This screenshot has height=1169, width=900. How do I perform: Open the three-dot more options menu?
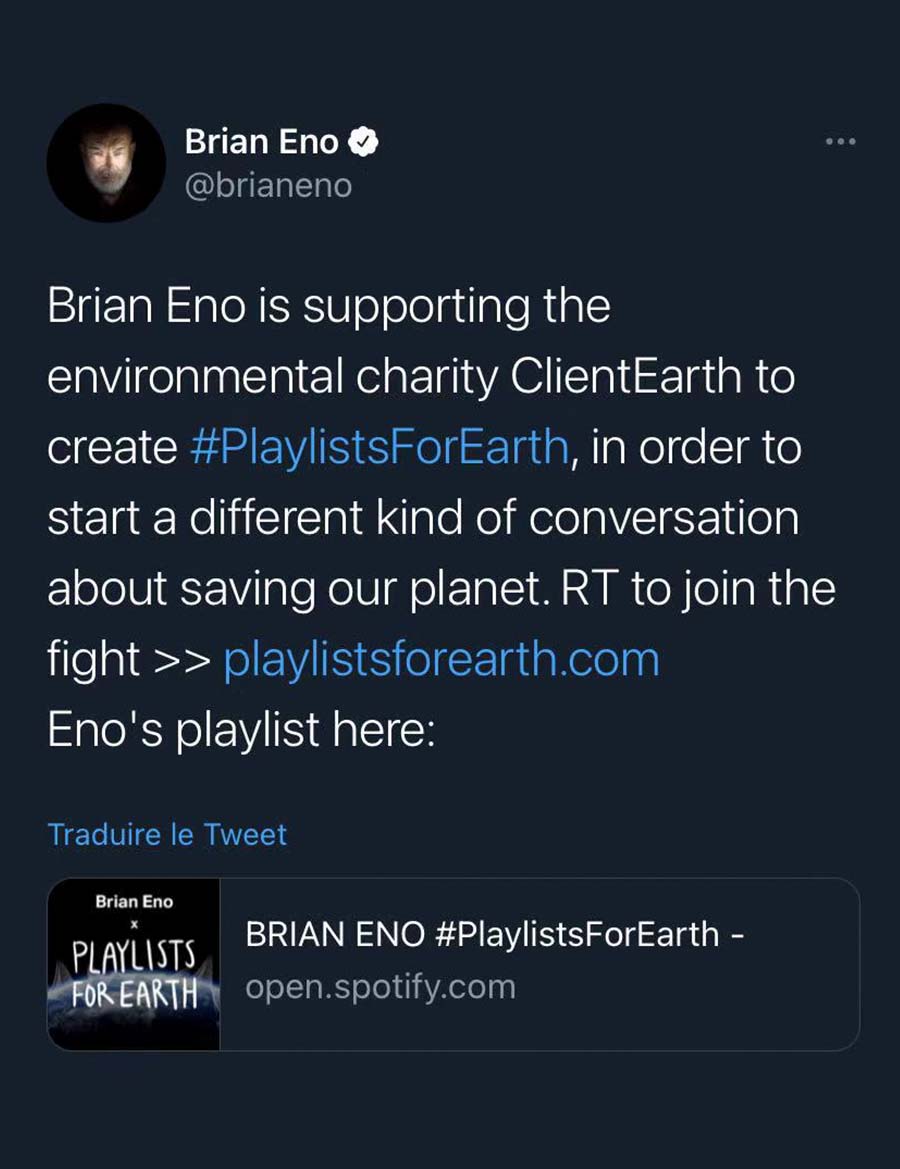pyautogui.click(x=840, y=143)
